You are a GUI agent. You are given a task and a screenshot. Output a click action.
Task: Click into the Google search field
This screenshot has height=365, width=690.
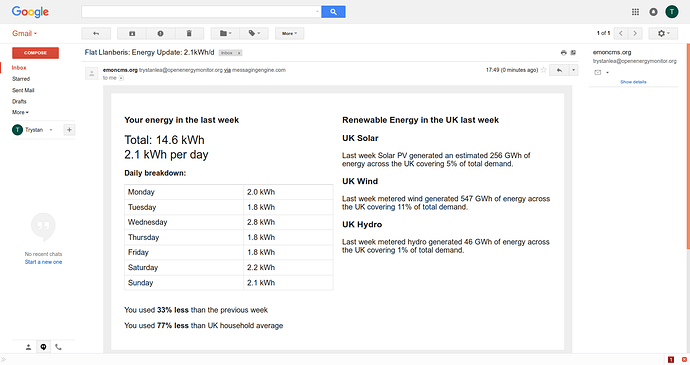tap(198, 12)
